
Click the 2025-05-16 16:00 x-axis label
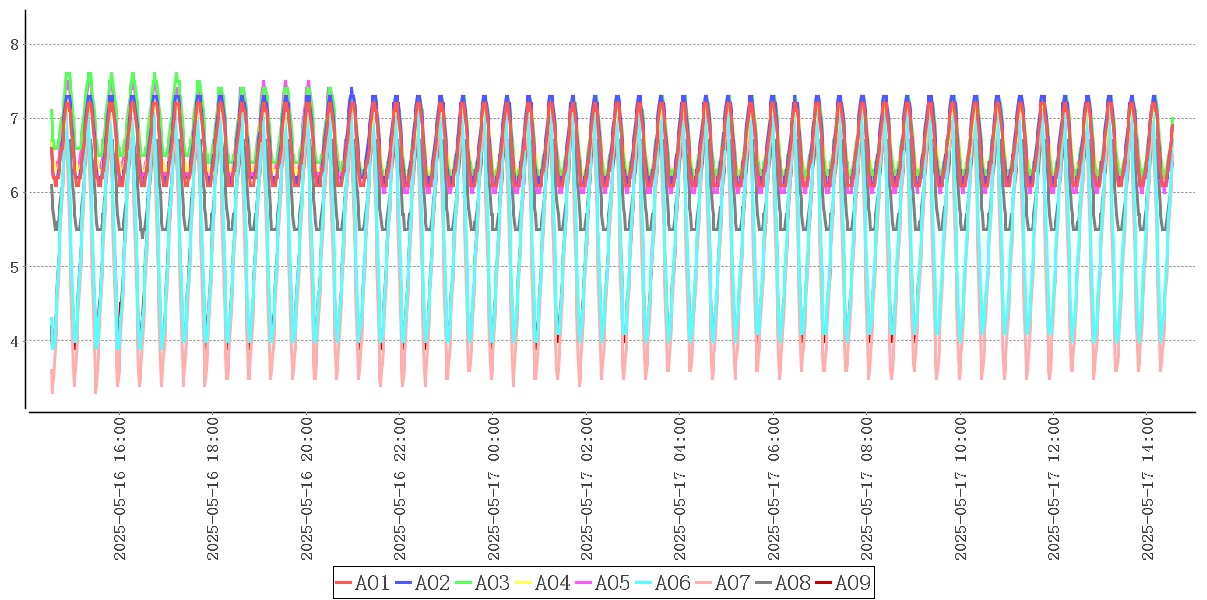[x=120, y=489]
